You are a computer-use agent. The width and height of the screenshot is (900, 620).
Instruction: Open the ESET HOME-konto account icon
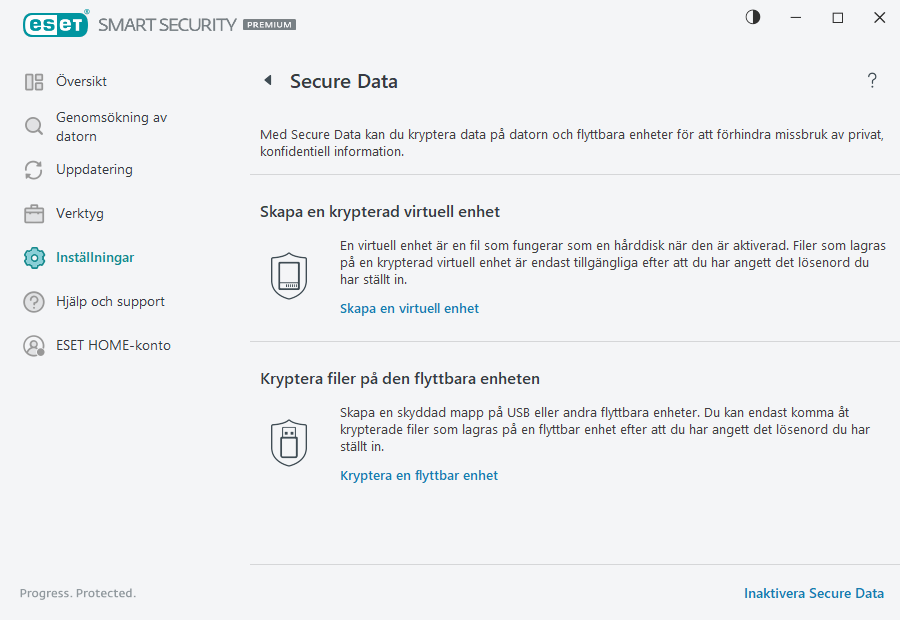coord(33,345)
